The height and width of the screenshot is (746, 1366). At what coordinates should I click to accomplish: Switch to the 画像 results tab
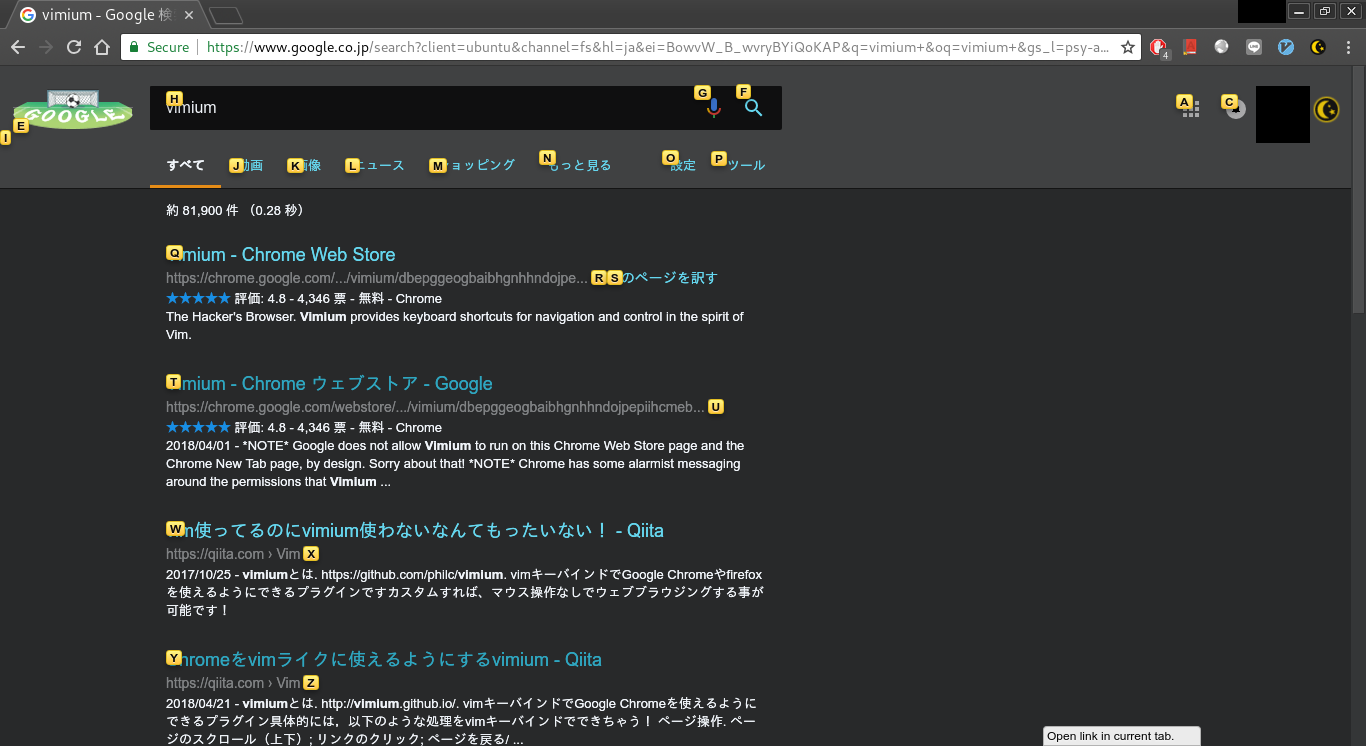tap(306, 165)
